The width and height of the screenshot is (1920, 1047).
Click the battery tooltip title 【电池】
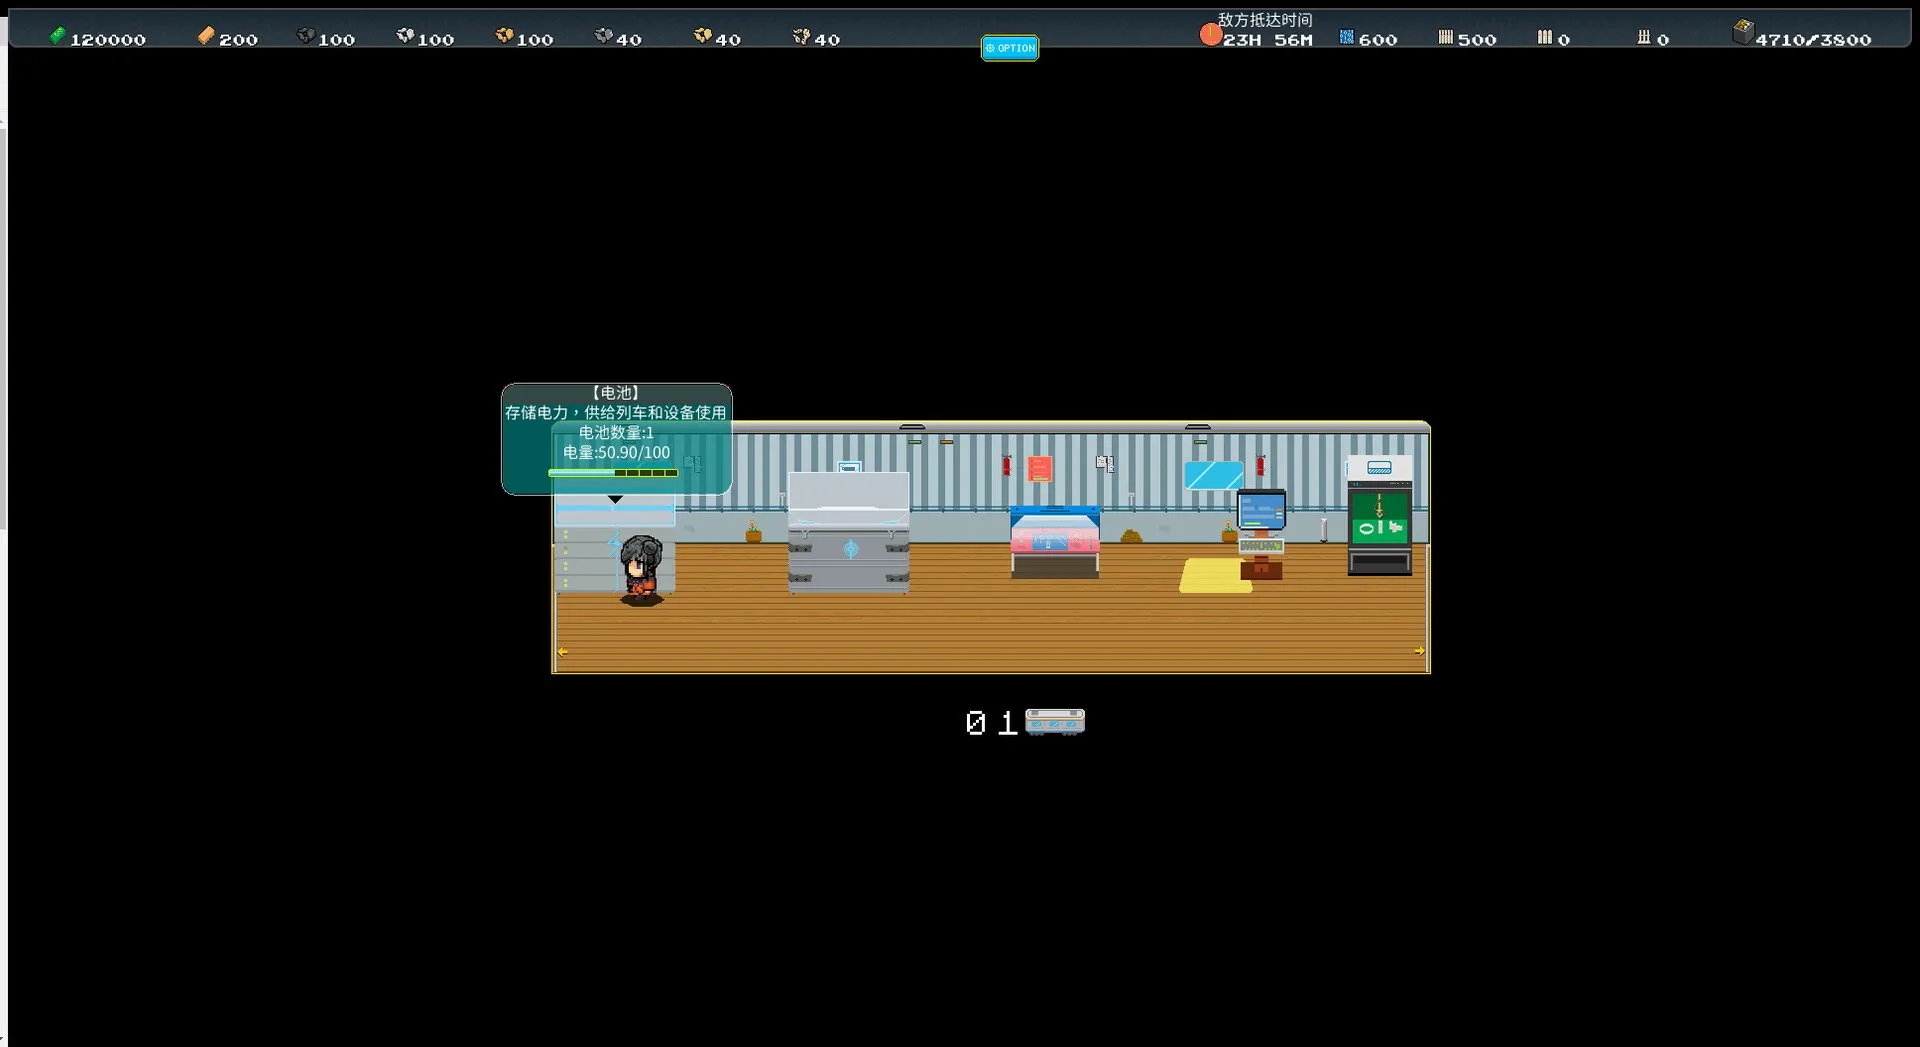tap(615, 393)
